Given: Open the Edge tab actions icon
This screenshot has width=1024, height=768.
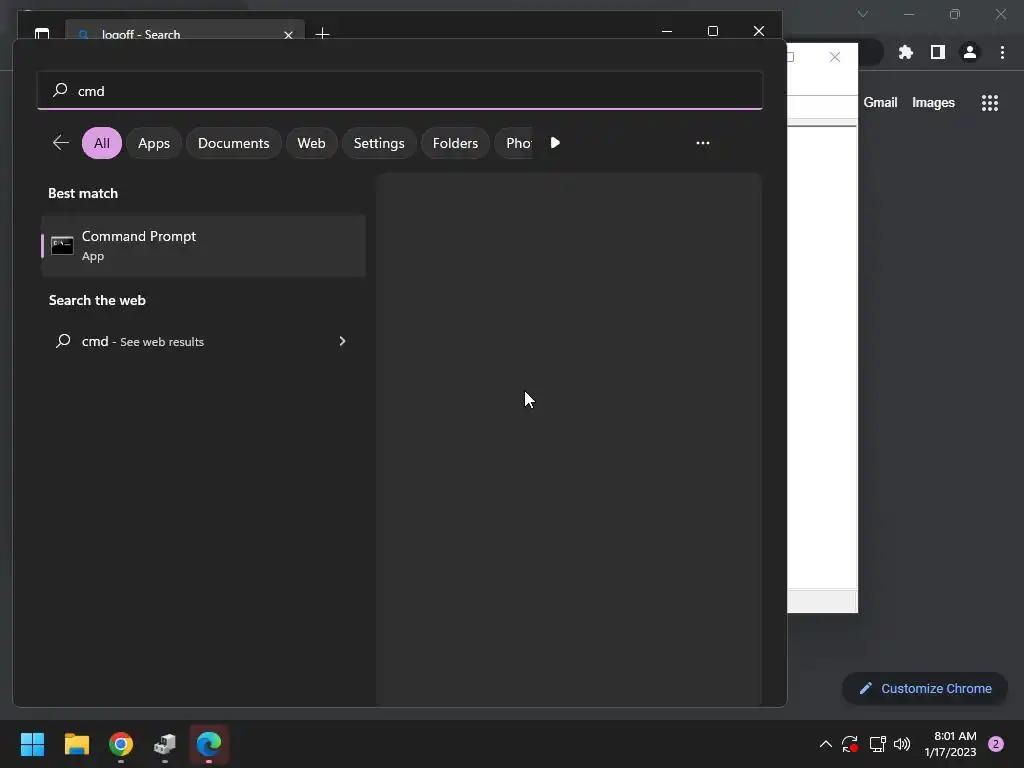Looking at the screenshot, I should tap(42, 33).
